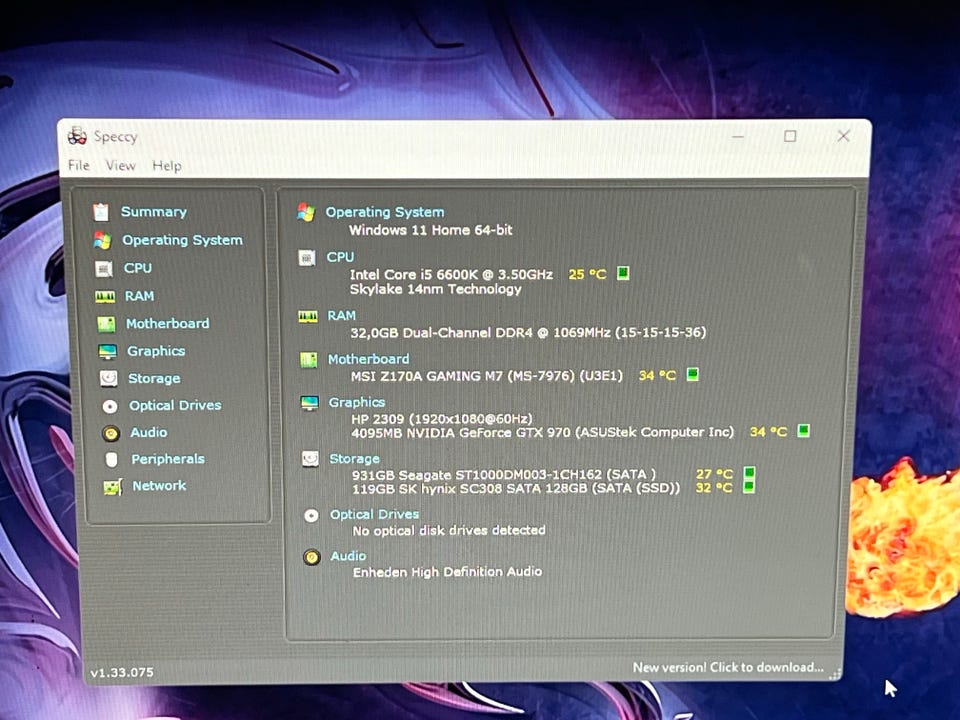
Task: Maximize the Speccy window
Action: pyautogui.click(x=790, y=136)
